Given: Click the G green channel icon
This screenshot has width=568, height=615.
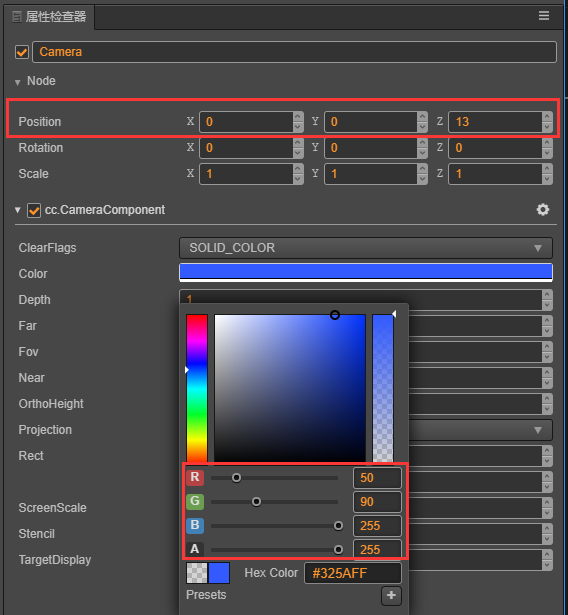Looking at the screenshot, I should pos(195,501).
